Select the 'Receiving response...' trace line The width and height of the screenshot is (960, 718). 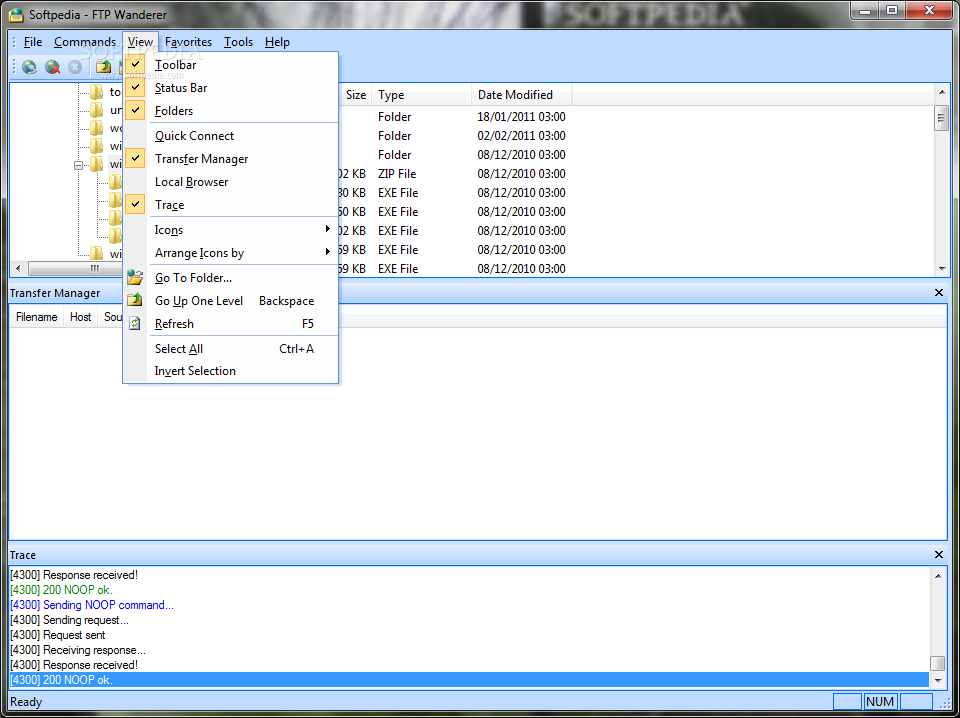pos(470,649)
